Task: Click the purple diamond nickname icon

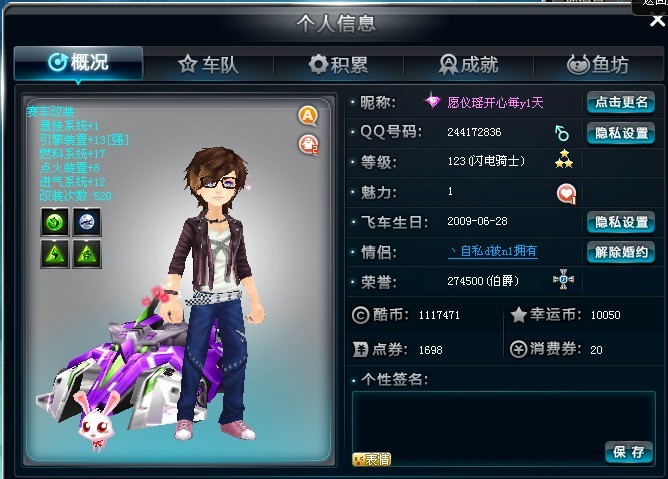Action: [x=433, y=101]
